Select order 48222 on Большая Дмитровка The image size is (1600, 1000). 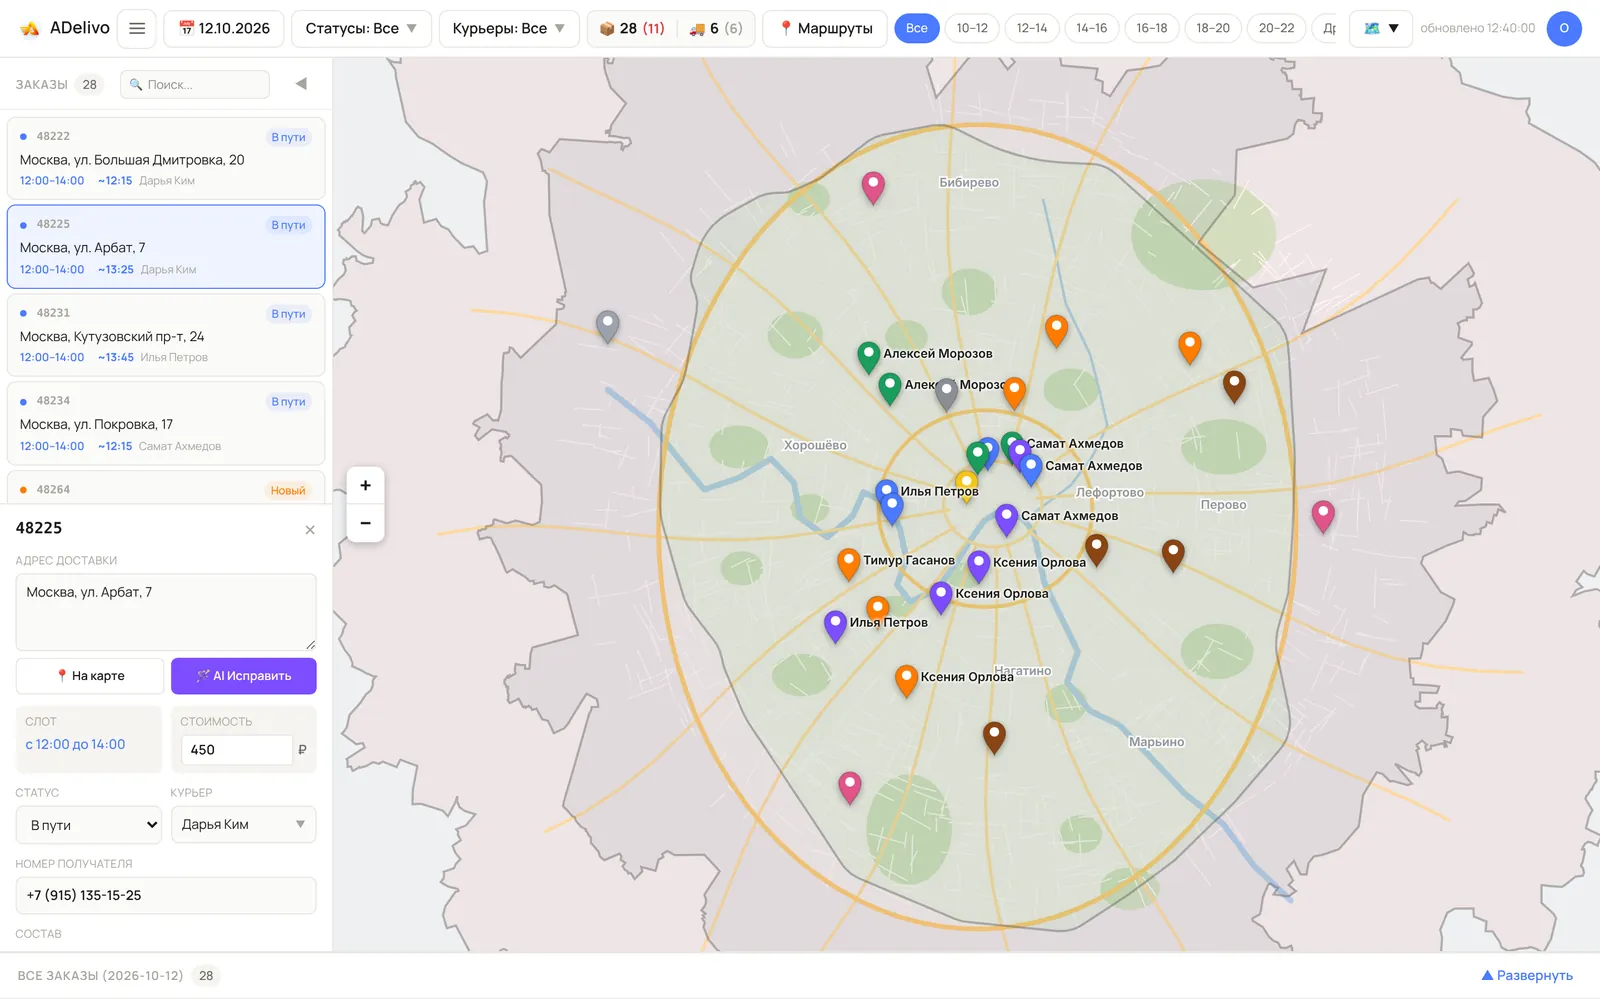coord(166,158)
